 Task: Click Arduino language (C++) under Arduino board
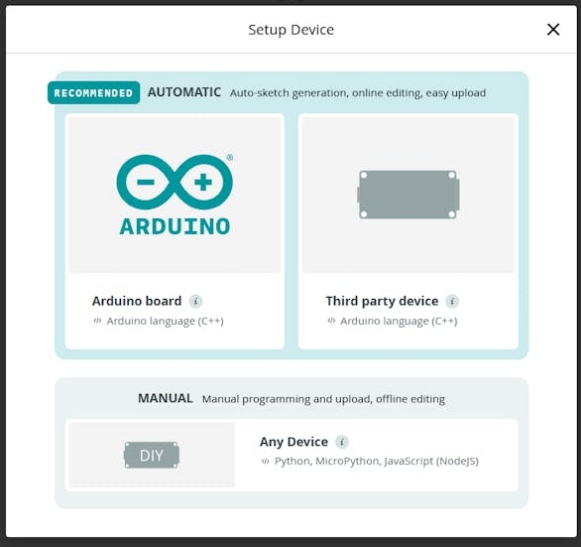tap(165, 321)
